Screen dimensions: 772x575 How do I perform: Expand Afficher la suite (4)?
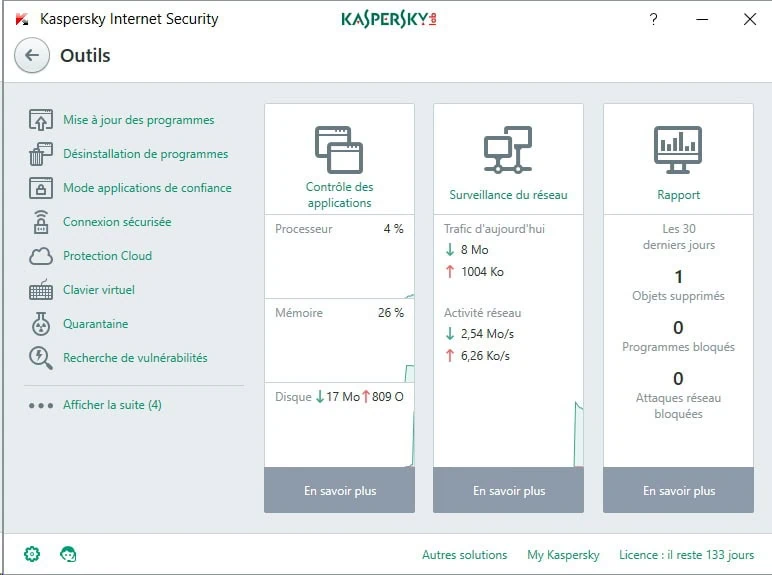point(111,405)
